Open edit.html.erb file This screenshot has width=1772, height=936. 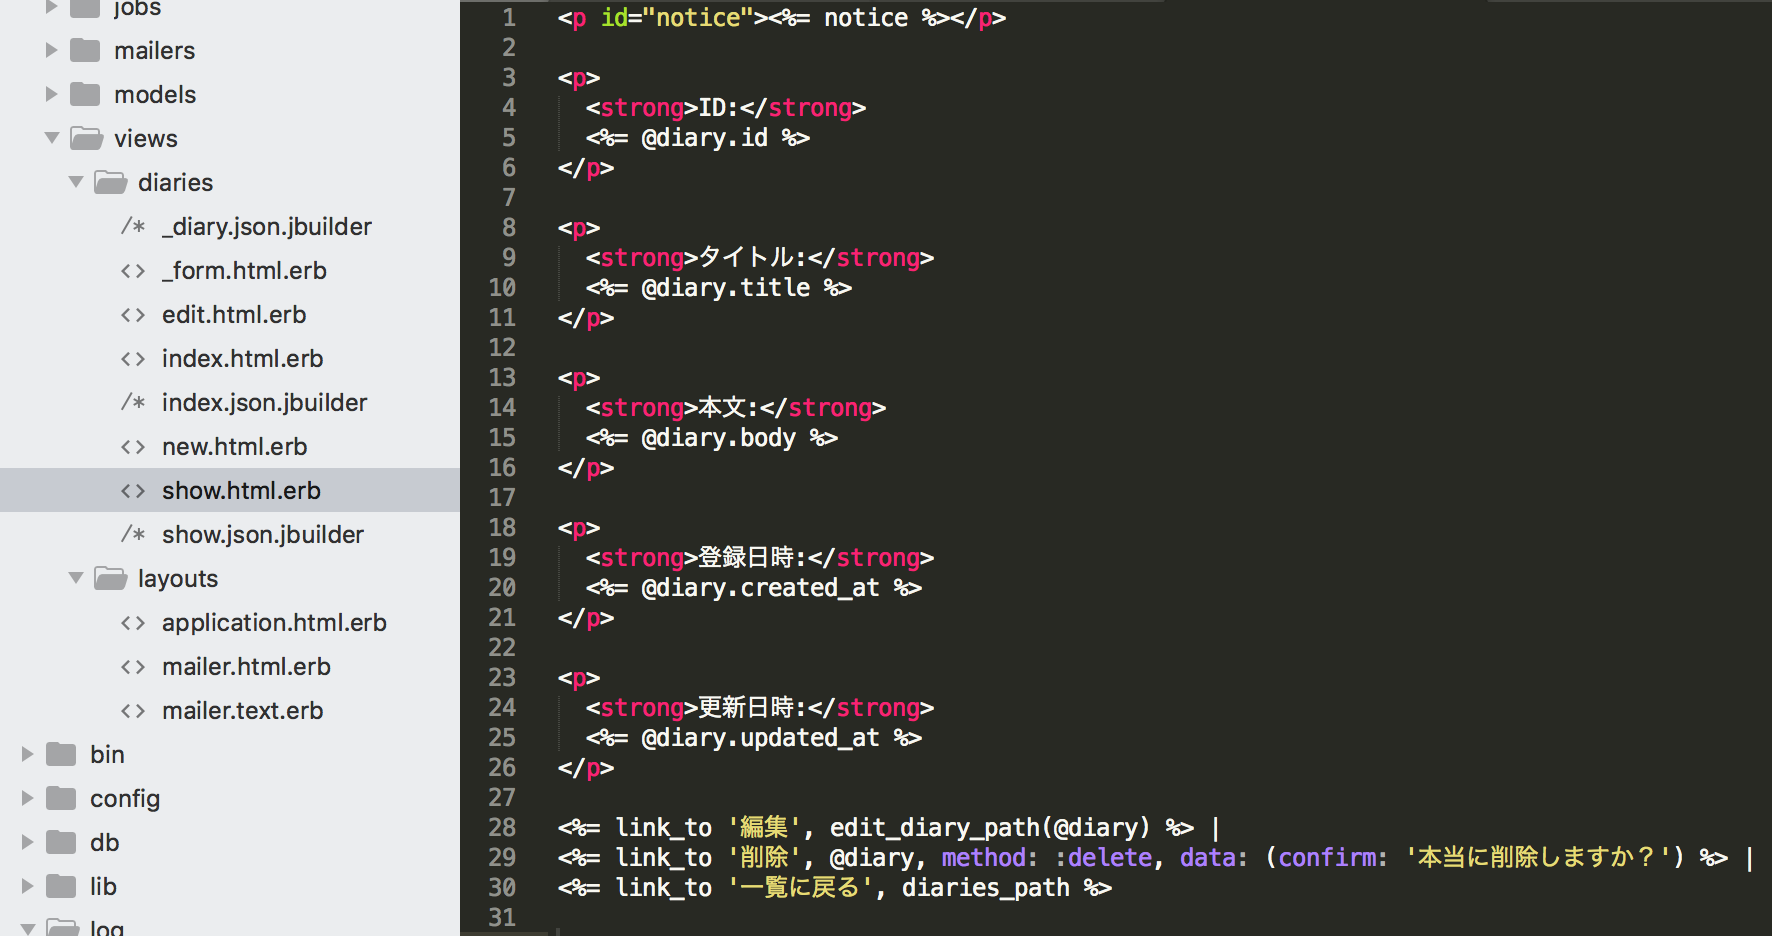(234, 314)
